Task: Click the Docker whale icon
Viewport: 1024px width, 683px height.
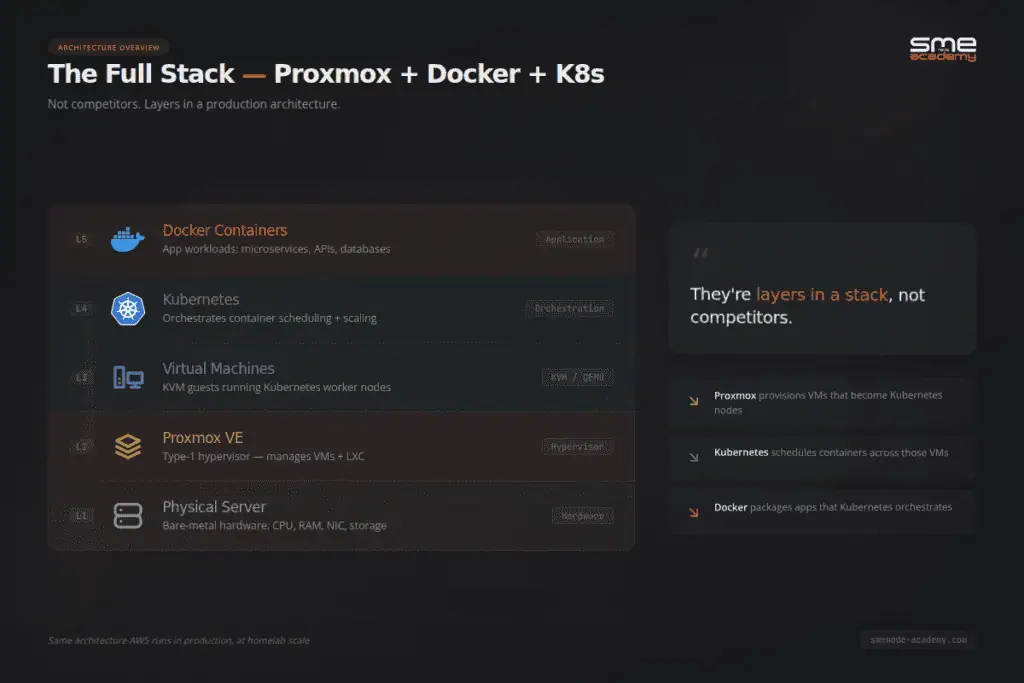Action: point(128,239)
